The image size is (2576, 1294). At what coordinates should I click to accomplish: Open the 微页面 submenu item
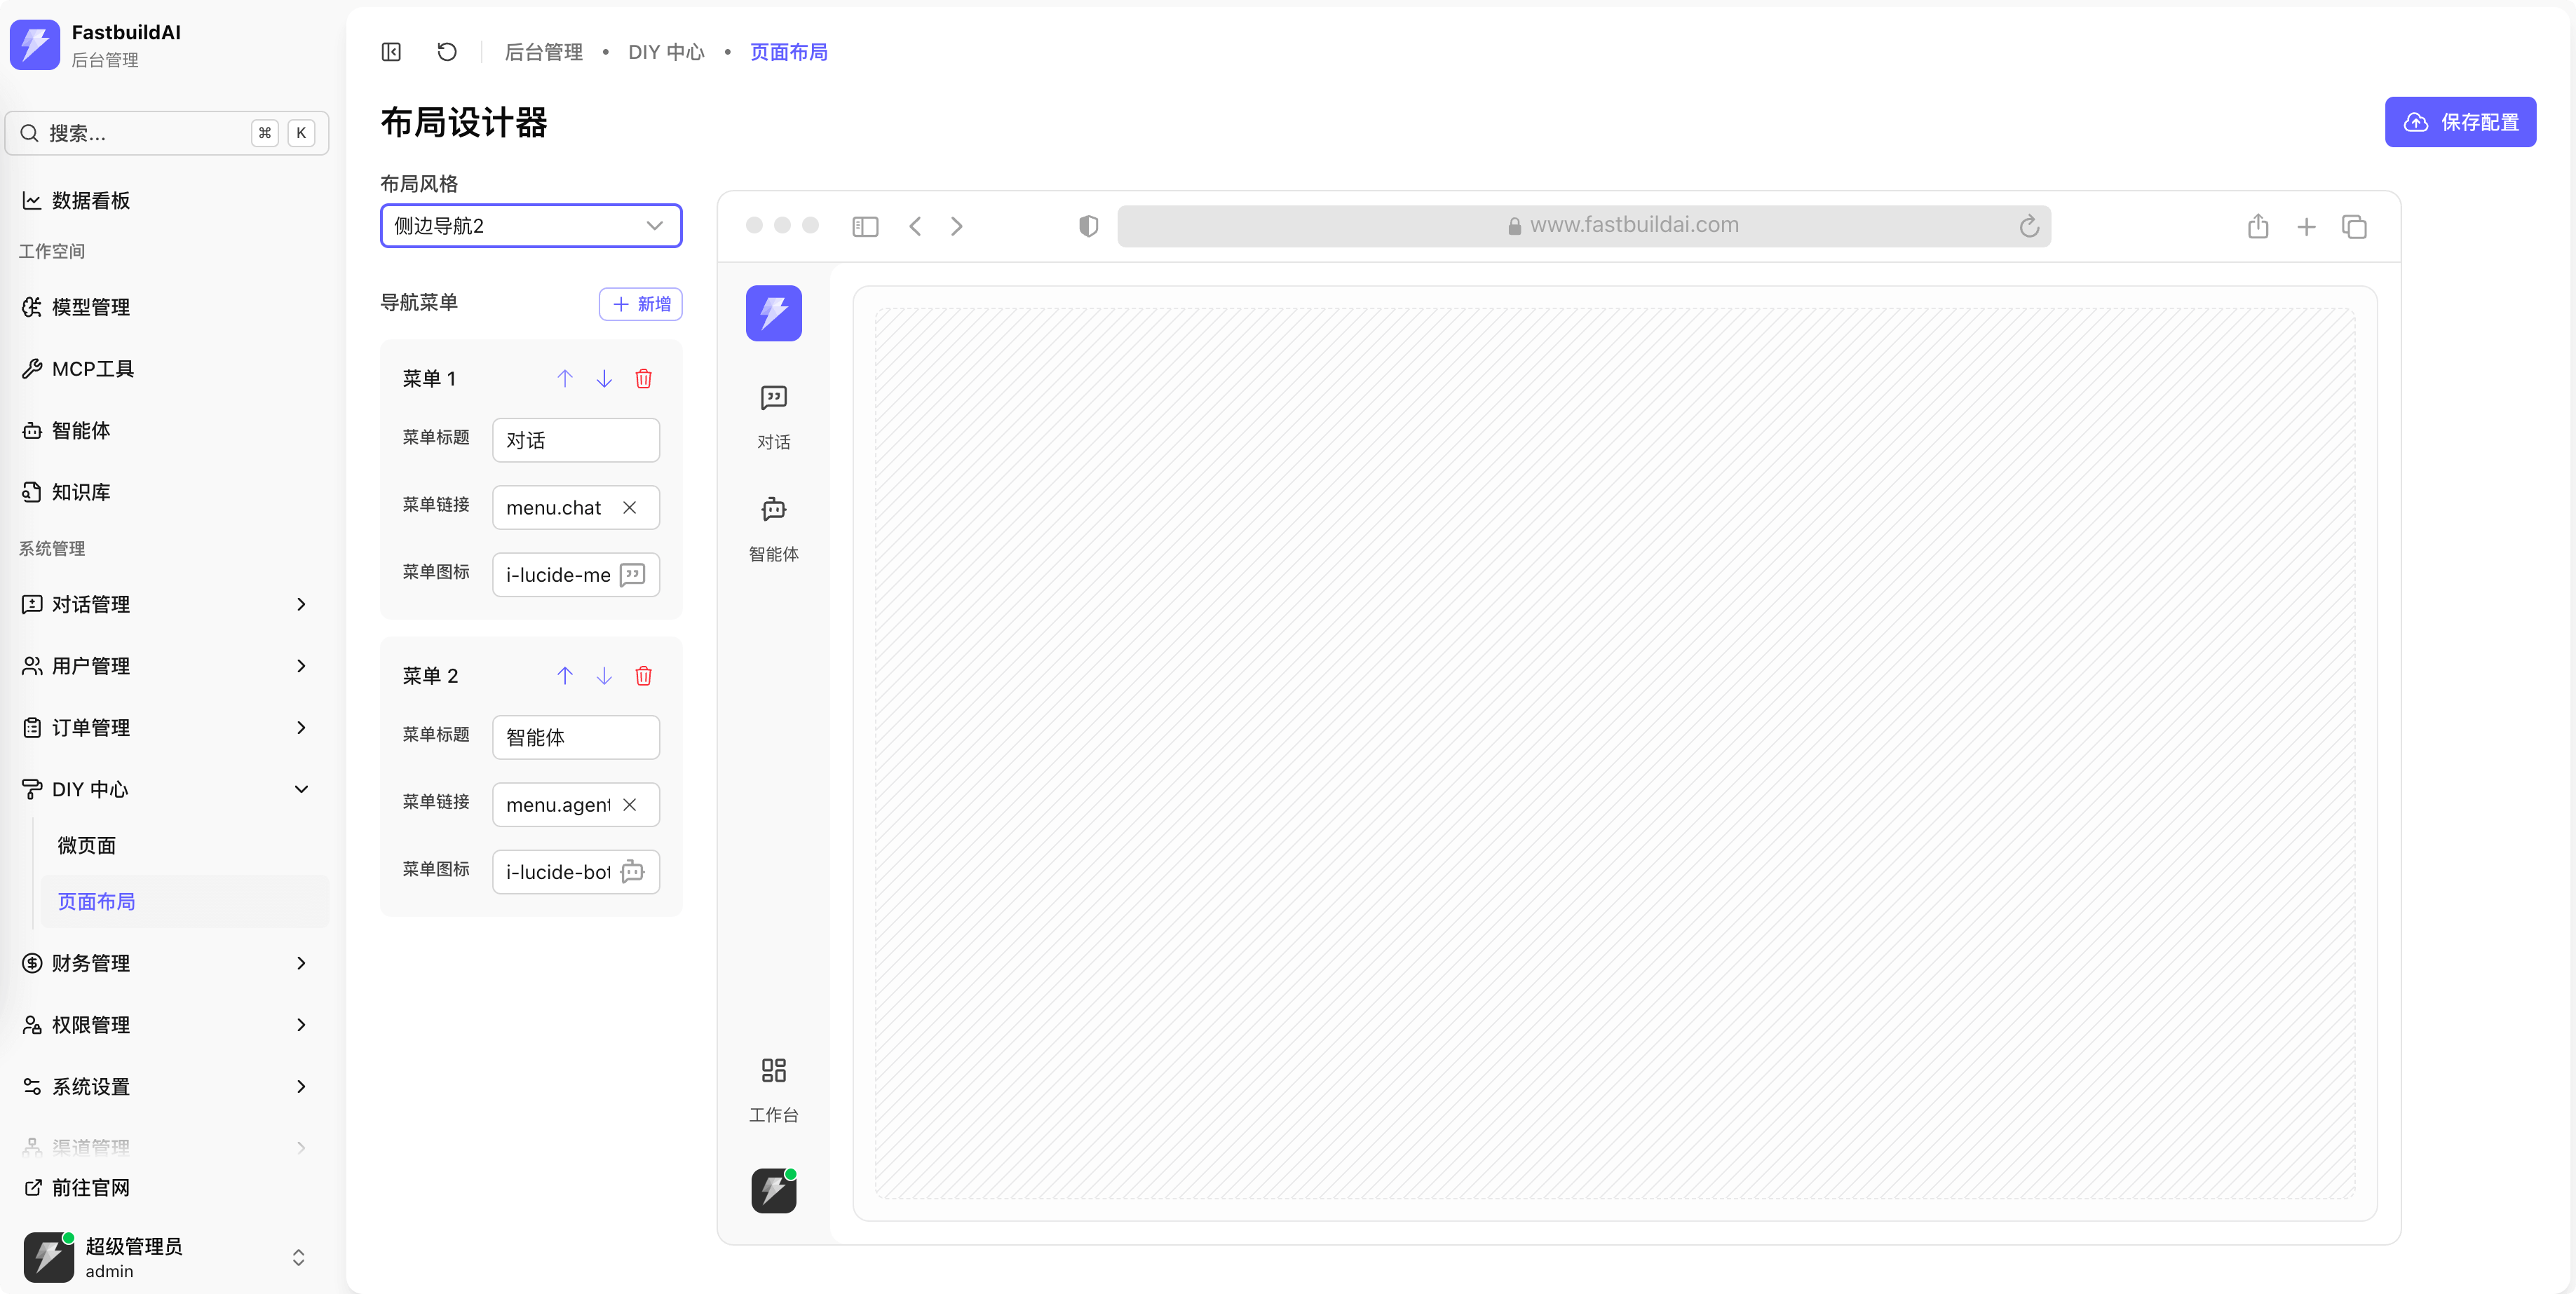tap(87, 845)
